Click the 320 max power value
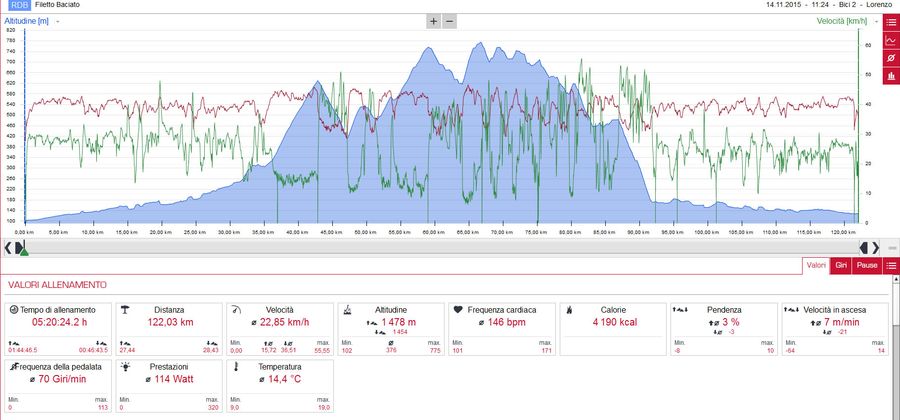Viewport: 900px width, 420px height. [215, 407]
